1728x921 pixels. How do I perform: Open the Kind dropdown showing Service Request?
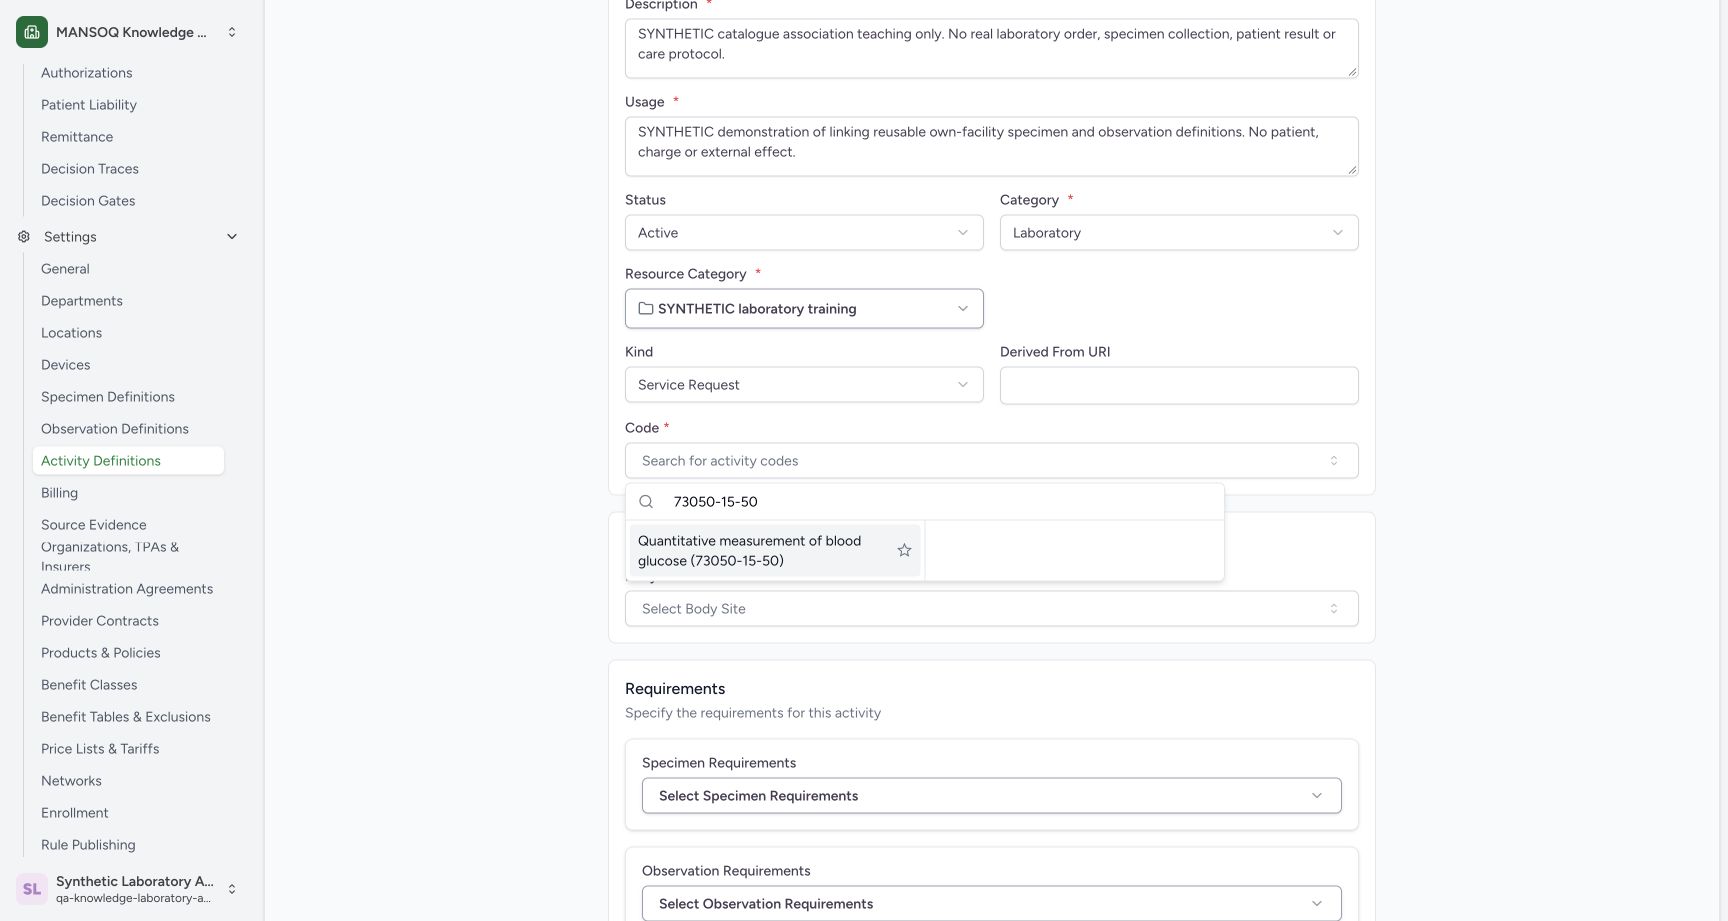(x=804, y=385)
